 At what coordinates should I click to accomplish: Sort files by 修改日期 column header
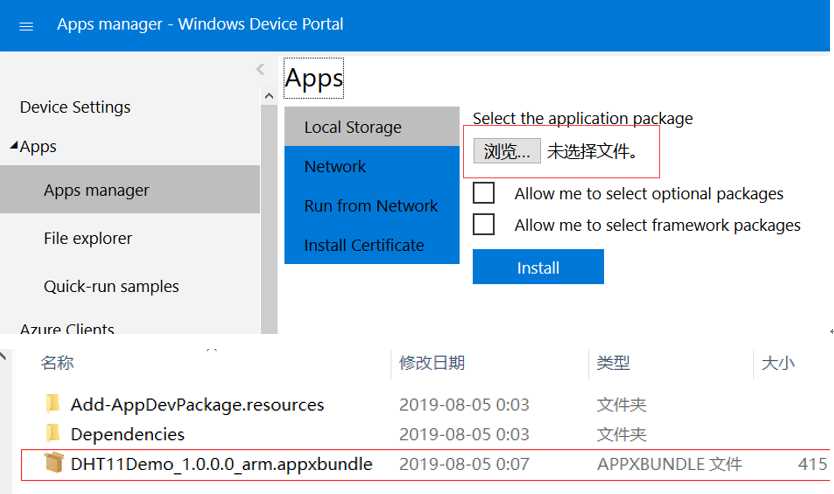point(432,363)
